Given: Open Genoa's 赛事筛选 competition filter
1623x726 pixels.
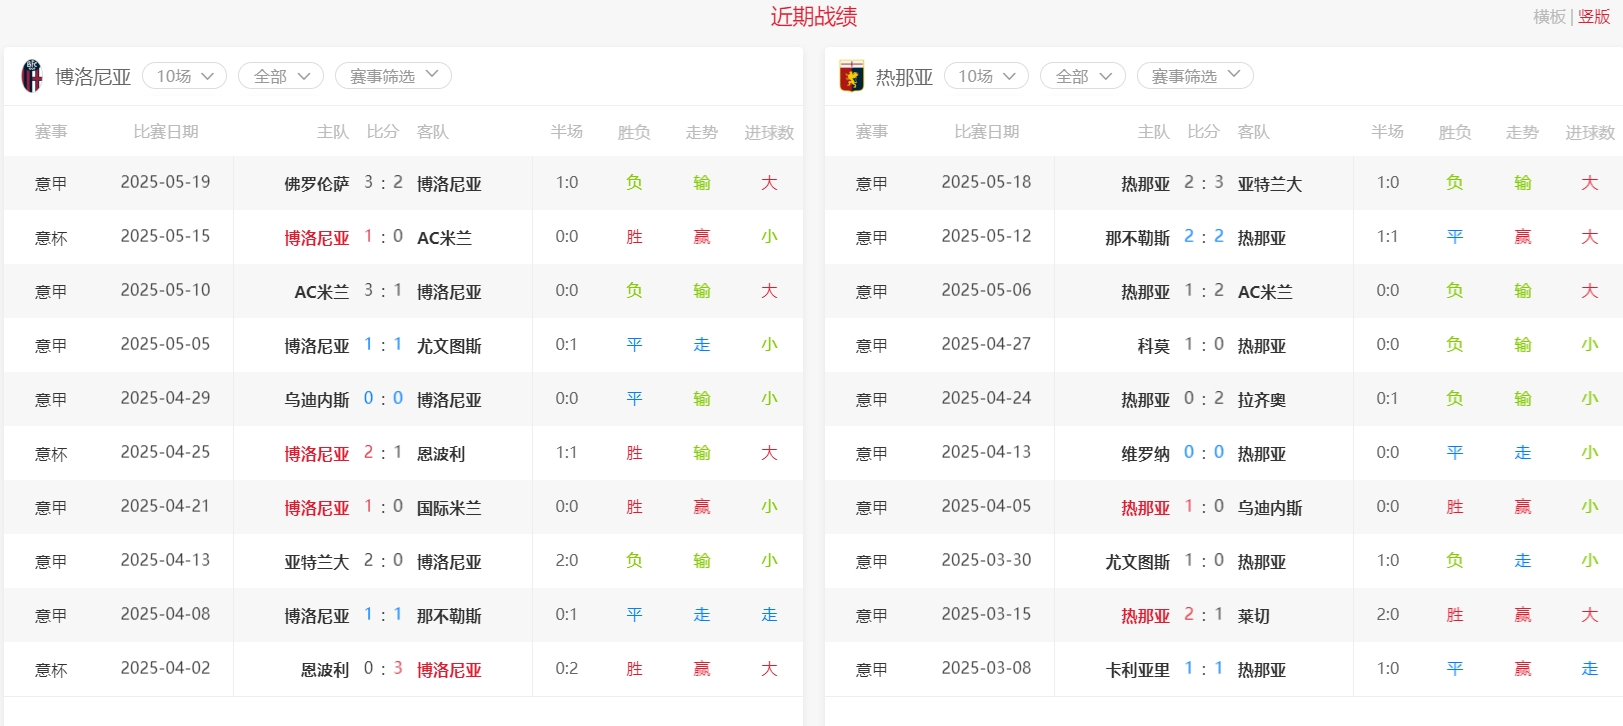Looking at the screenshot, I should point(1195,76).
